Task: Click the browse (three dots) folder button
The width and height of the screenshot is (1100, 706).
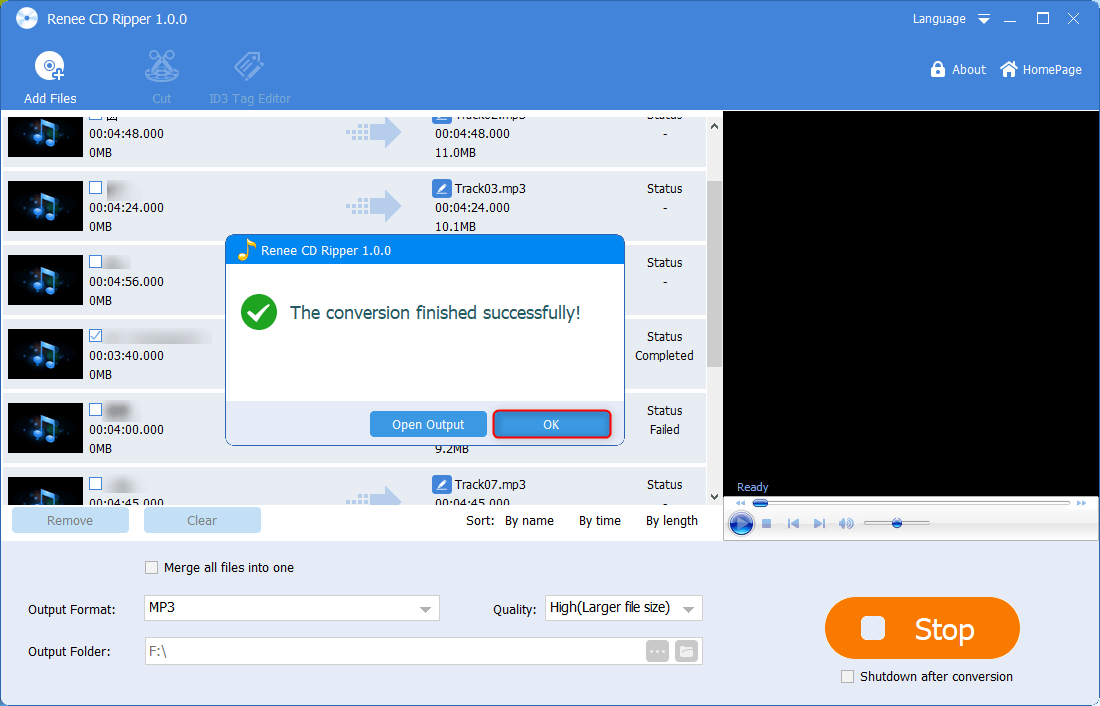Action: [657, 651]
